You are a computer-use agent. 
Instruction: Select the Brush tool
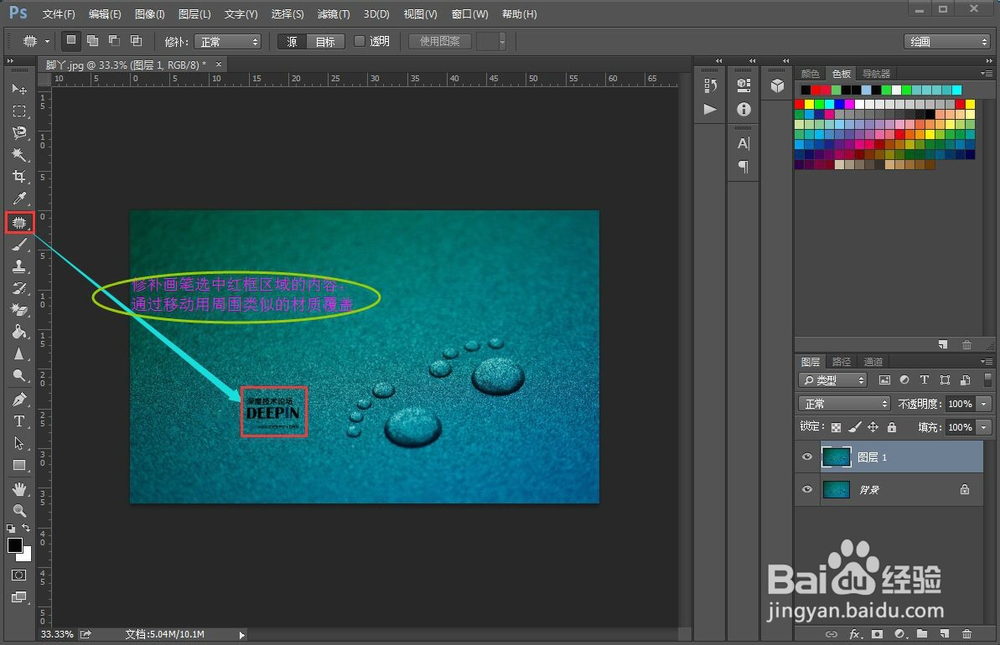[x=19, y=245]
